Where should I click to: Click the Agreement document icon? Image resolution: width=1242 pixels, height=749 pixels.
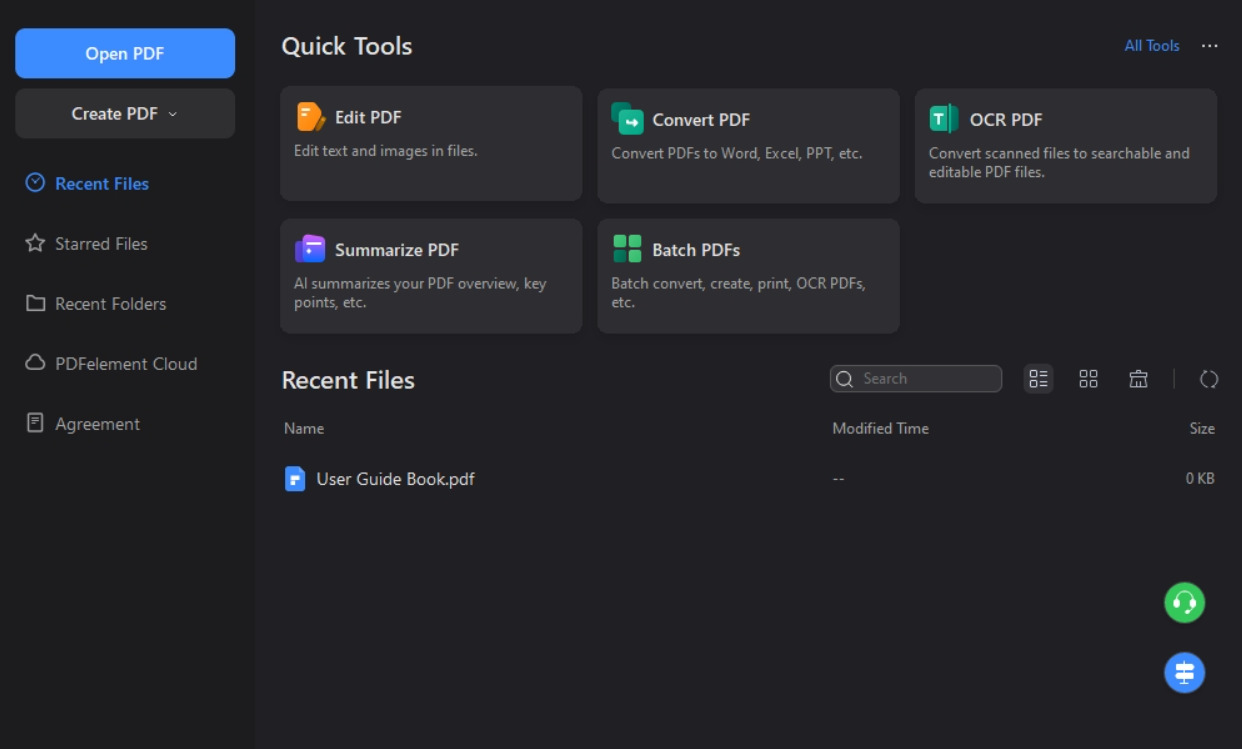[35, 423]
